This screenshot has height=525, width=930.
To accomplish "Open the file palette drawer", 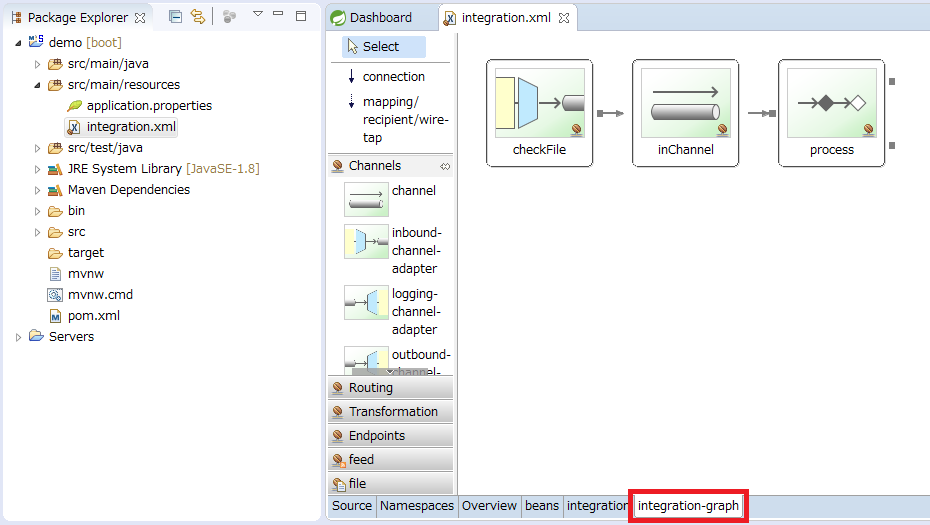I will [x=390, y=483].
